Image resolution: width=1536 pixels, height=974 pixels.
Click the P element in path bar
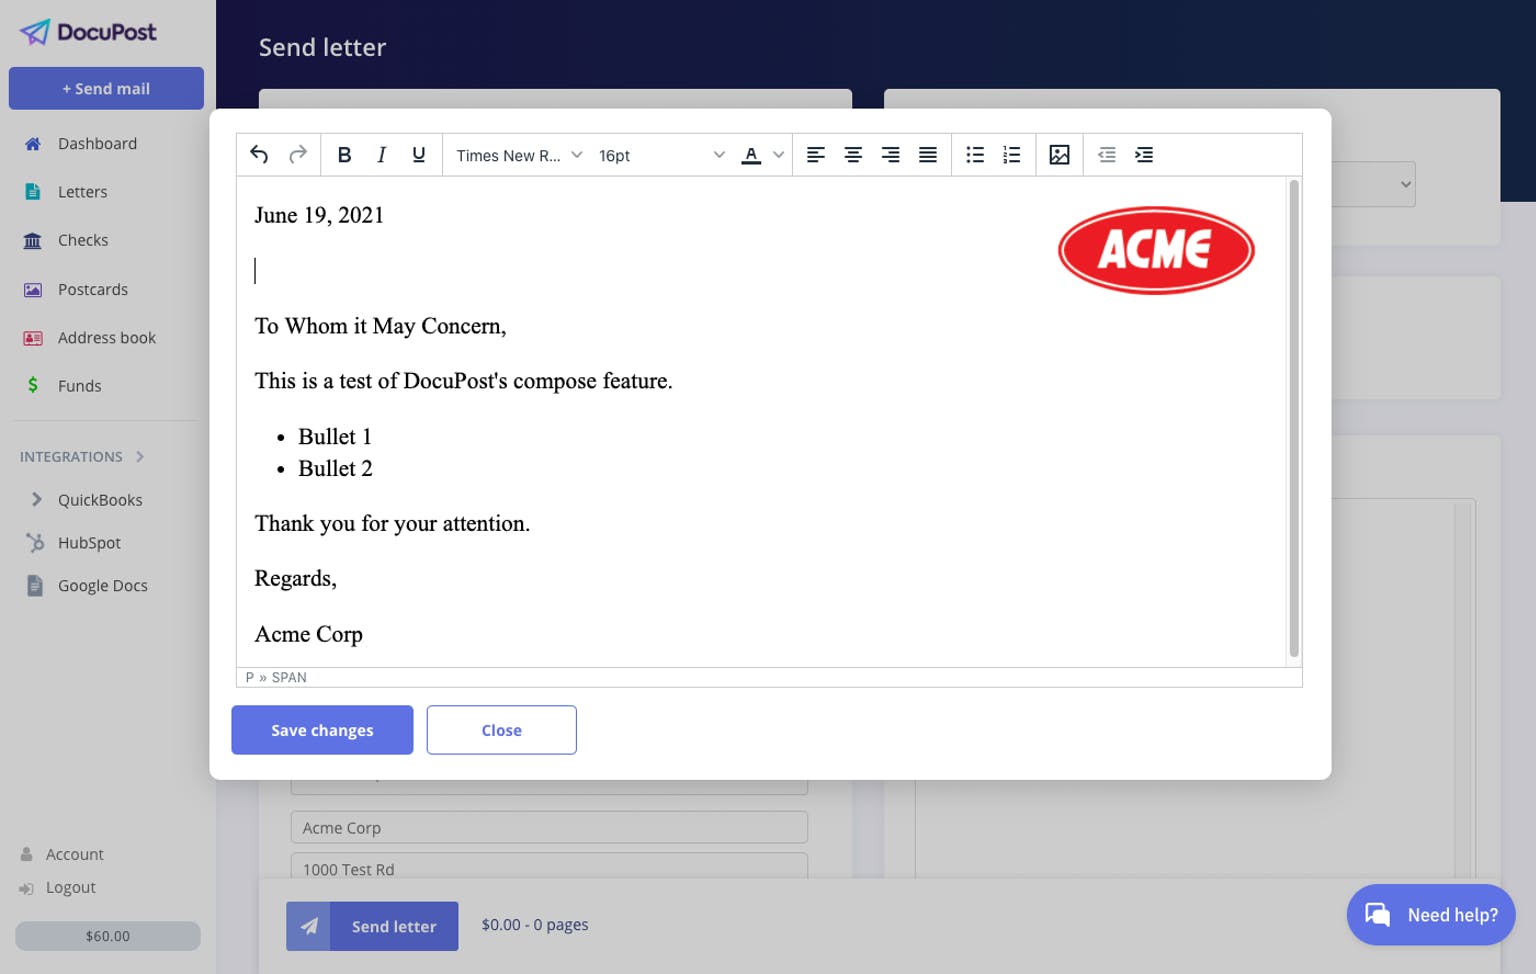click(x=250, y=678)
